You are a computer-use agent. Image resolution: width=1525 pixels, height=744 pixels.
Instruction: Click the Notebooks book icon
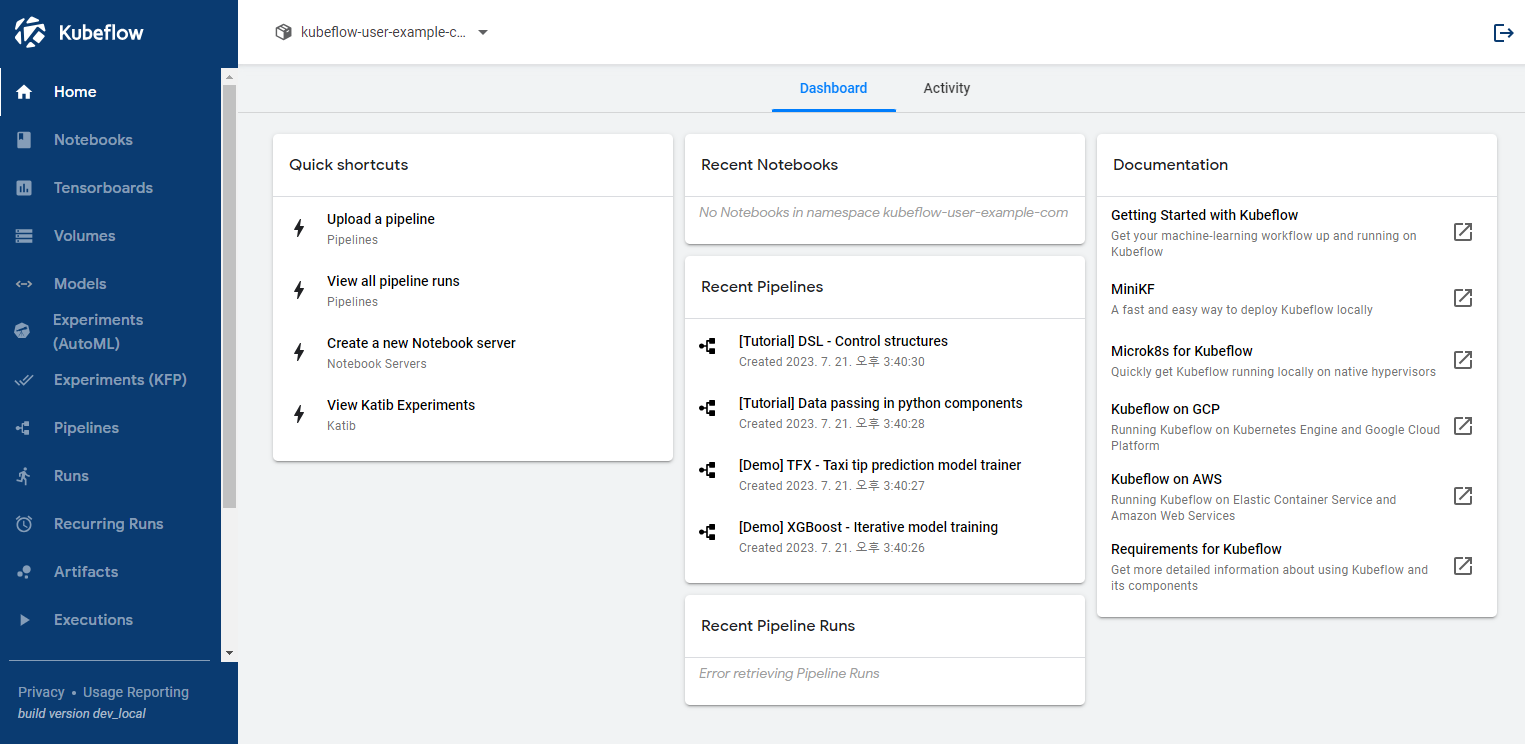25,140
